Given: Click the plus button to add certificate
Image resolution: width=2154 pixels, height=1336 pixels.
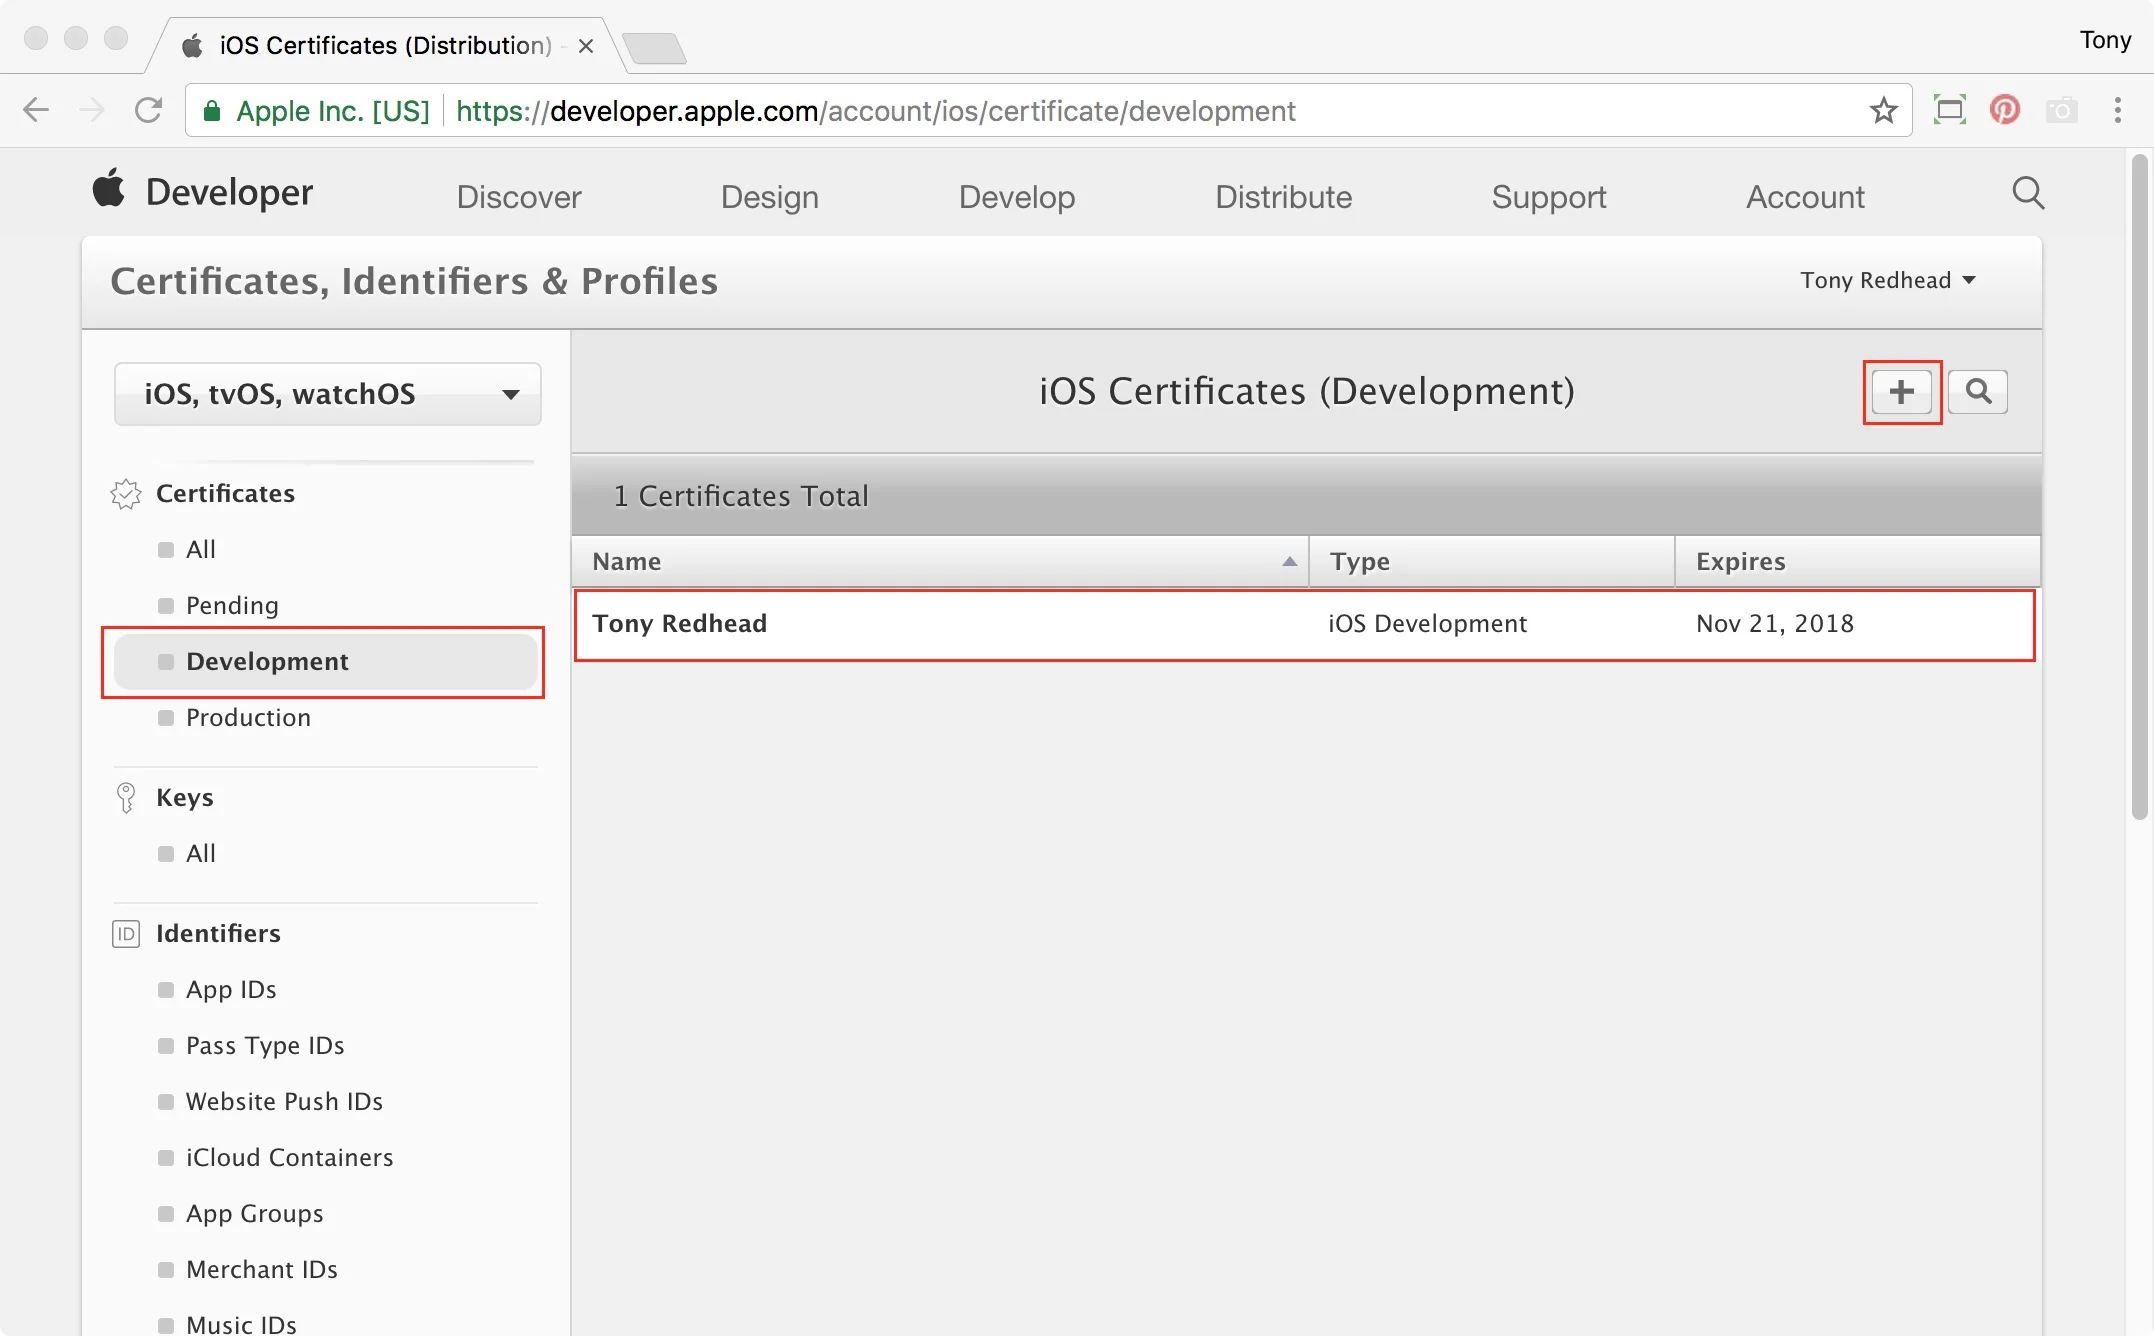Looking at the screenshot, I should 1901,392.
